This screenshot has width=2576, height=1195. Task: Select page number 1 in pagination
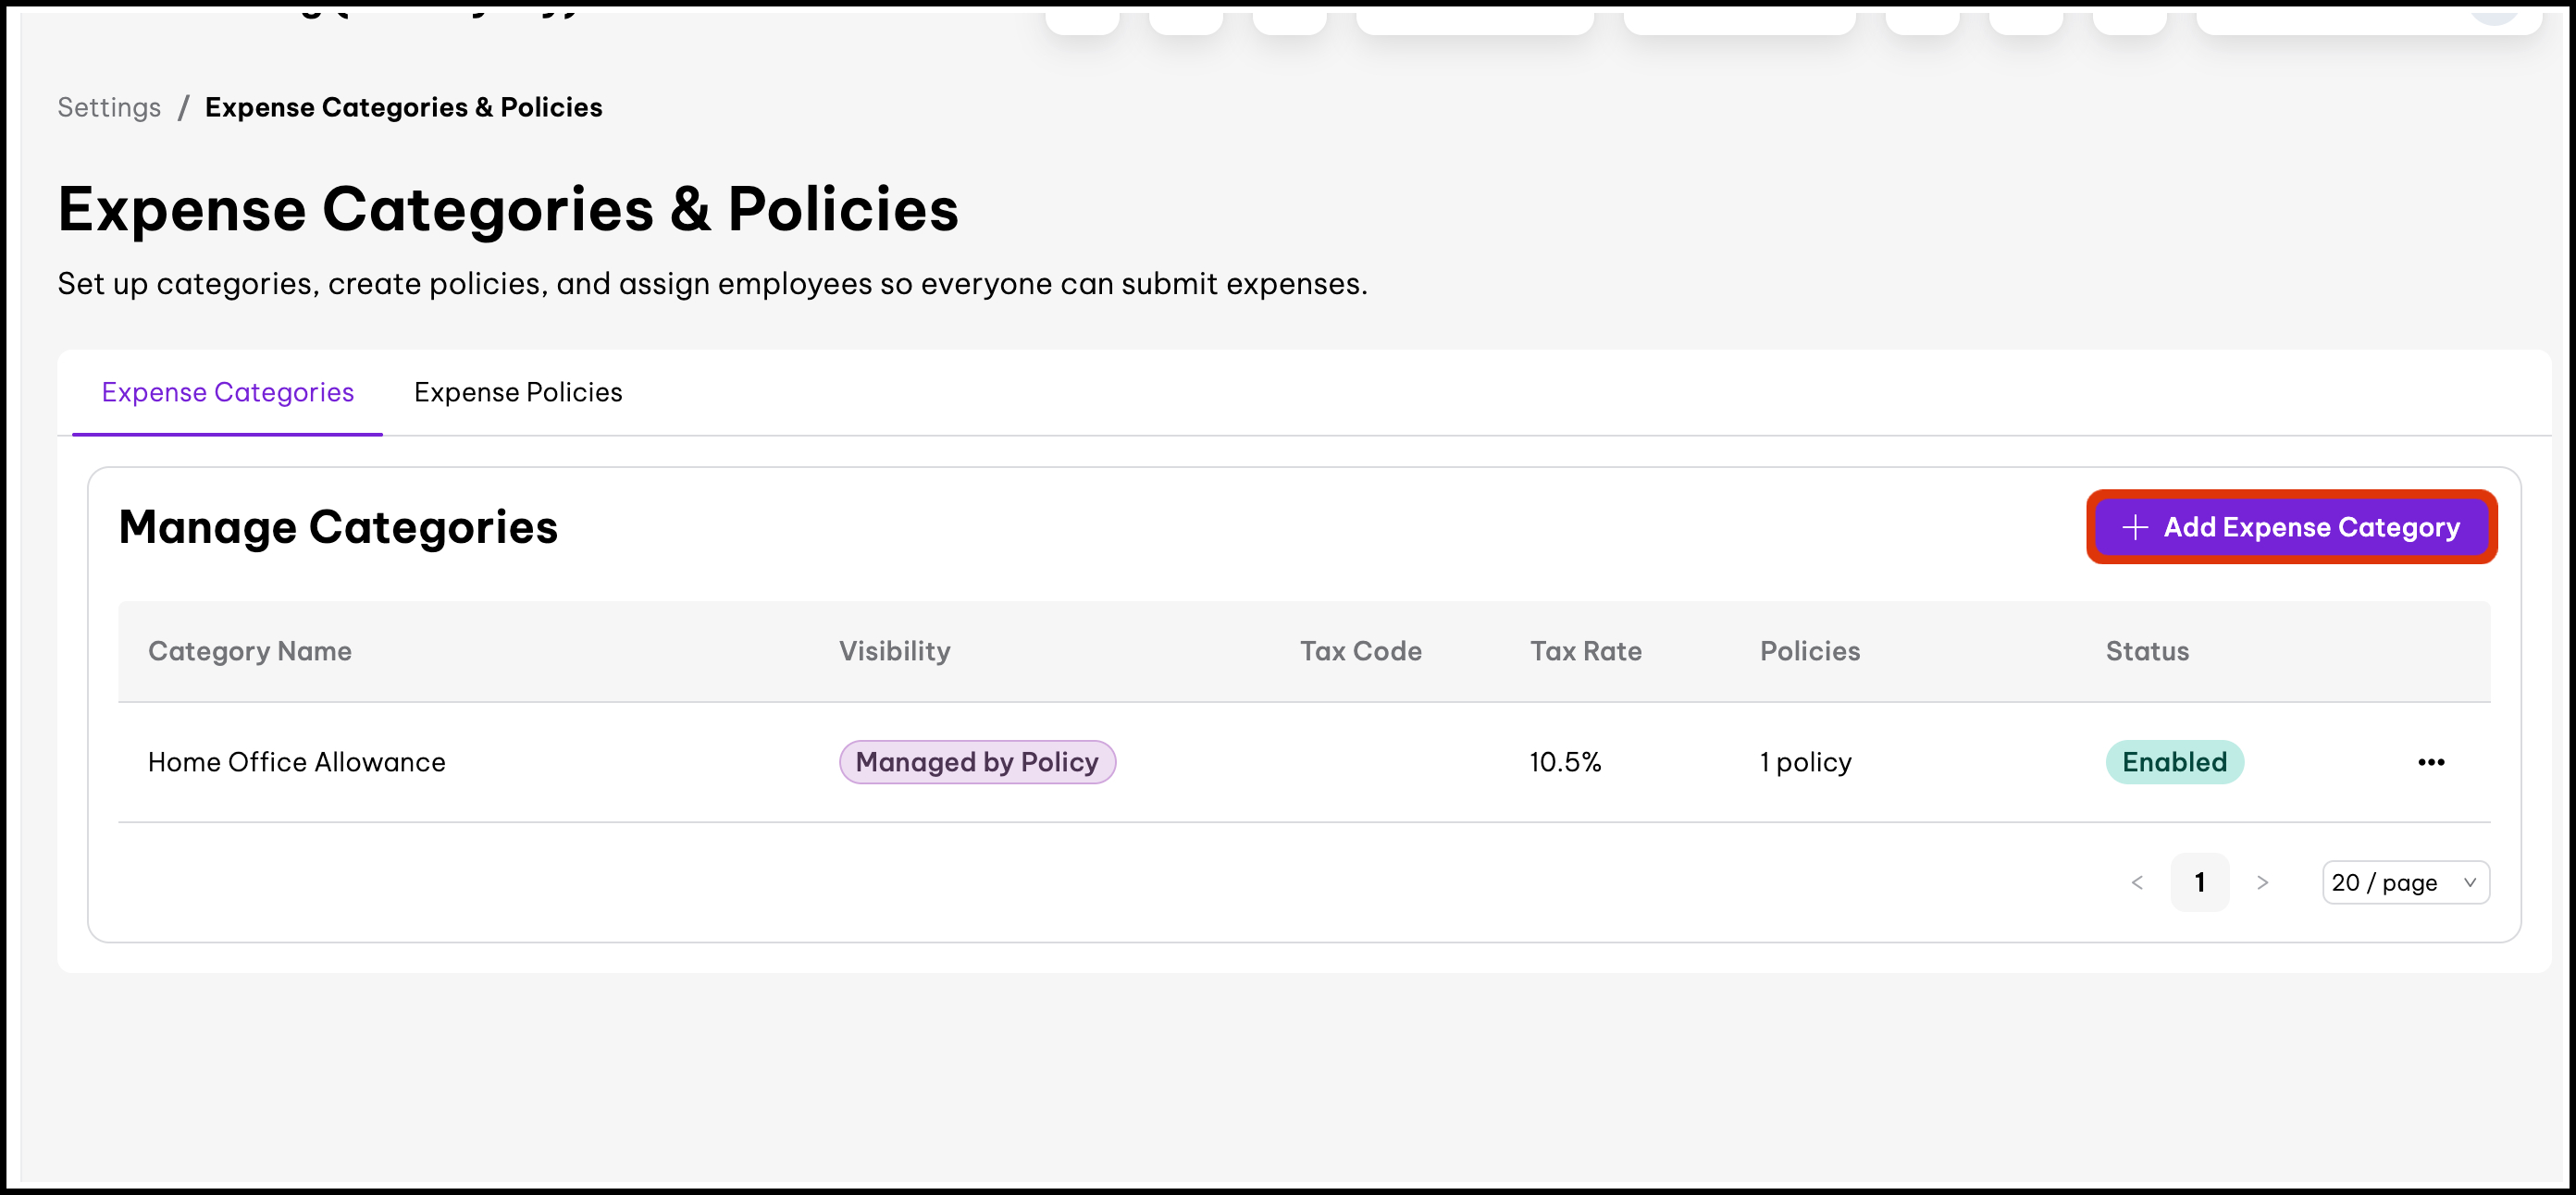[2200, 882]
